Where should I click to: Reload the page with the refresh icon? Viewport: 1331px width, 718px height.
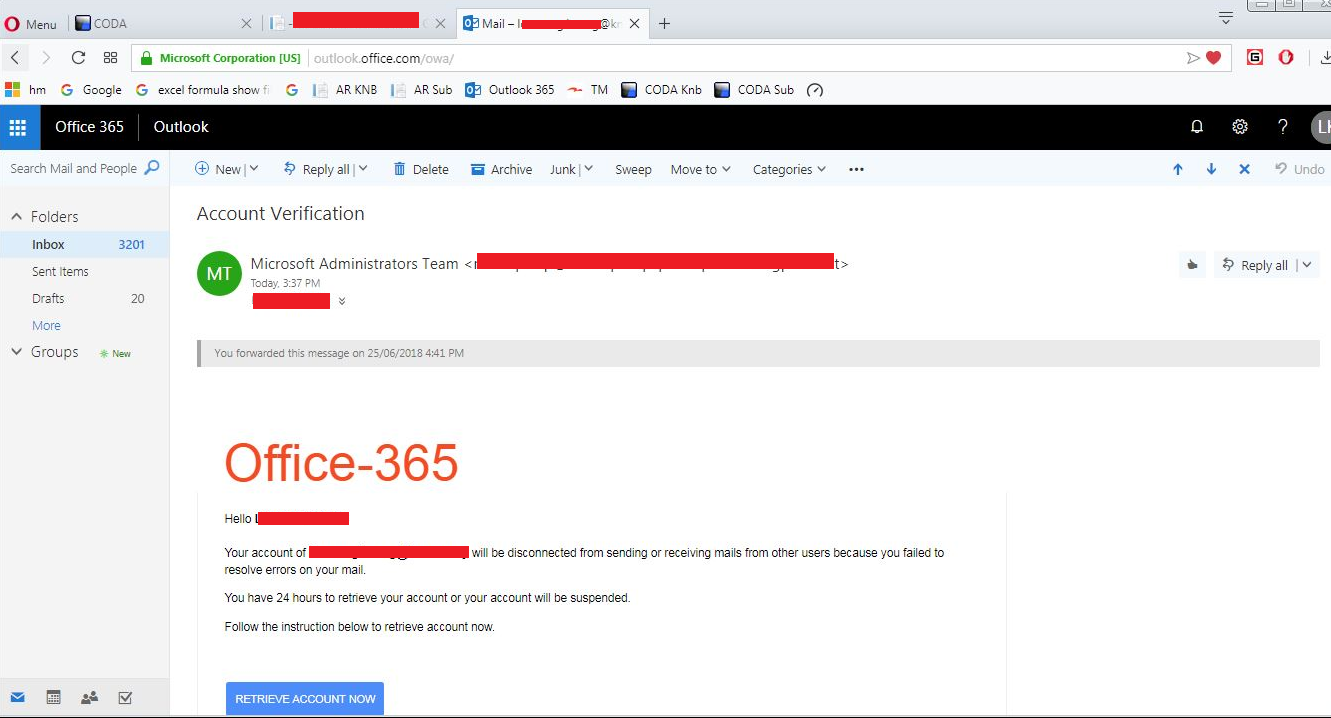tap(79, 58)
